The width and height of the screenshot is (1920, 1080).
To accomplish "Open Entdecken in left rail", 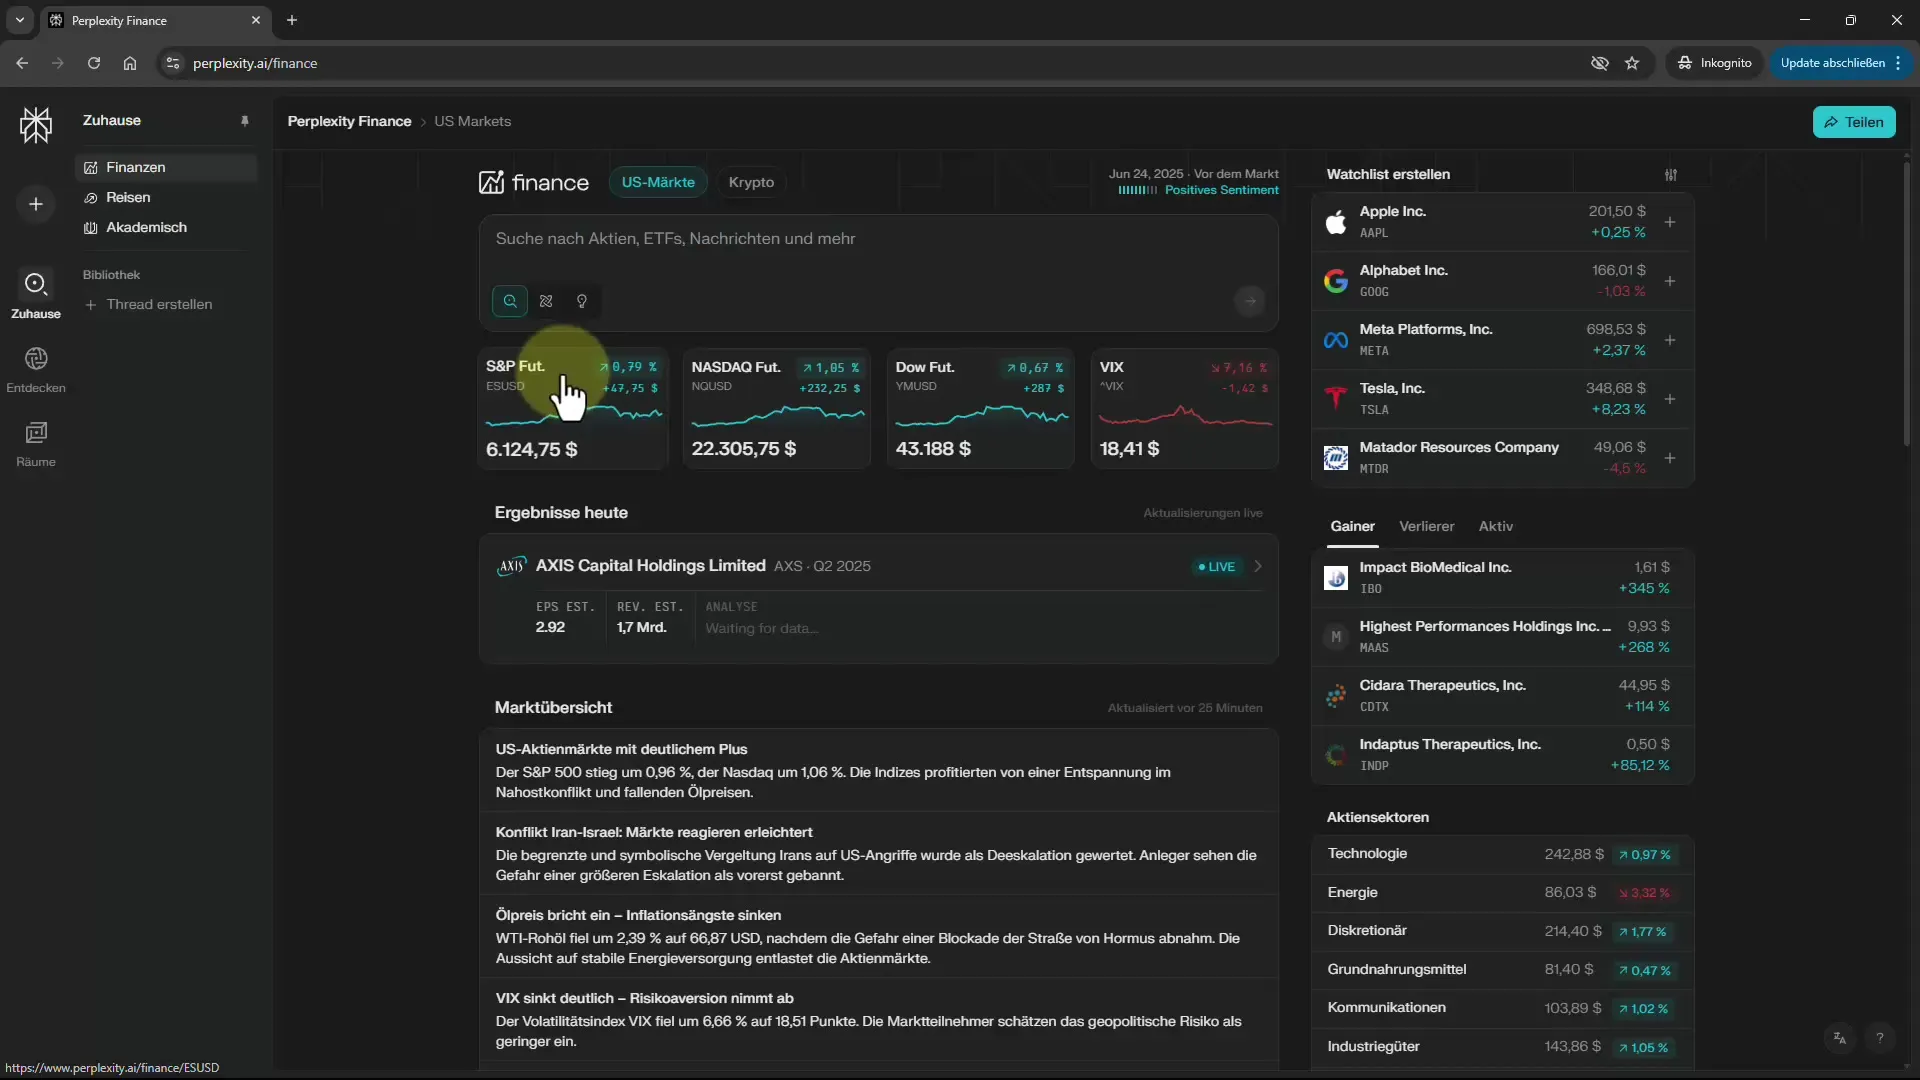I will click(x=36, y=369).
